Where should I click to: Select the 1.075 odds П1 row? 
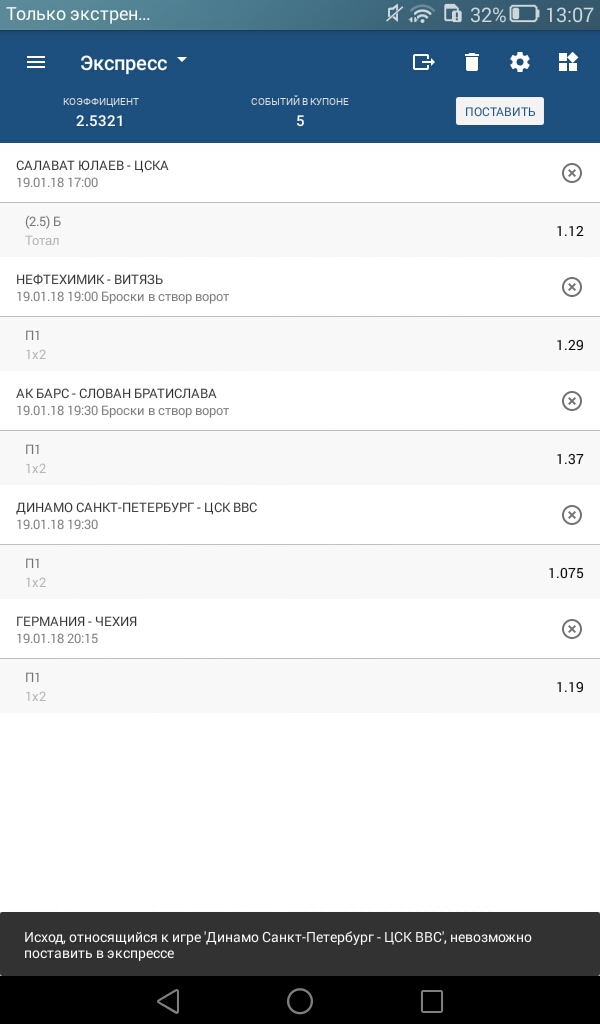[x=300, y=573]
